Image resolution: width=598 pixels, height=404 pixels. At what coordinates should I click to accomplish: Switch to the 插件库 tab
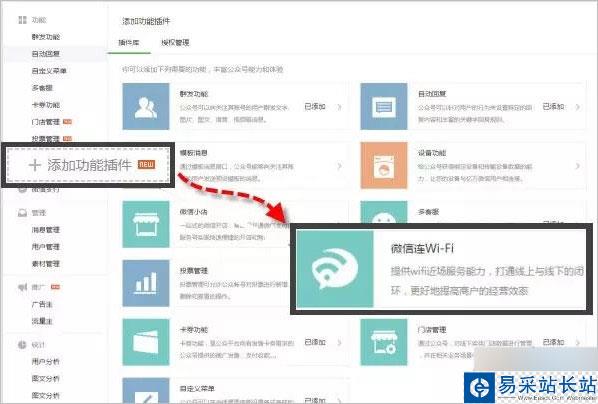[x=129, y=42]
